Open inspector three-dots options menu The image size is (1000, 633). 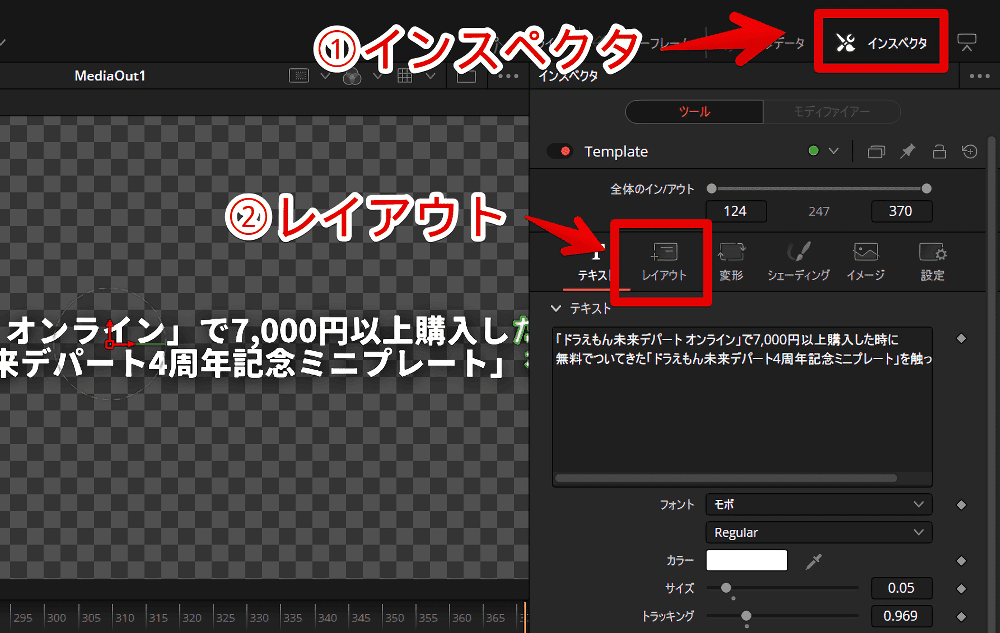click(978, 76)
